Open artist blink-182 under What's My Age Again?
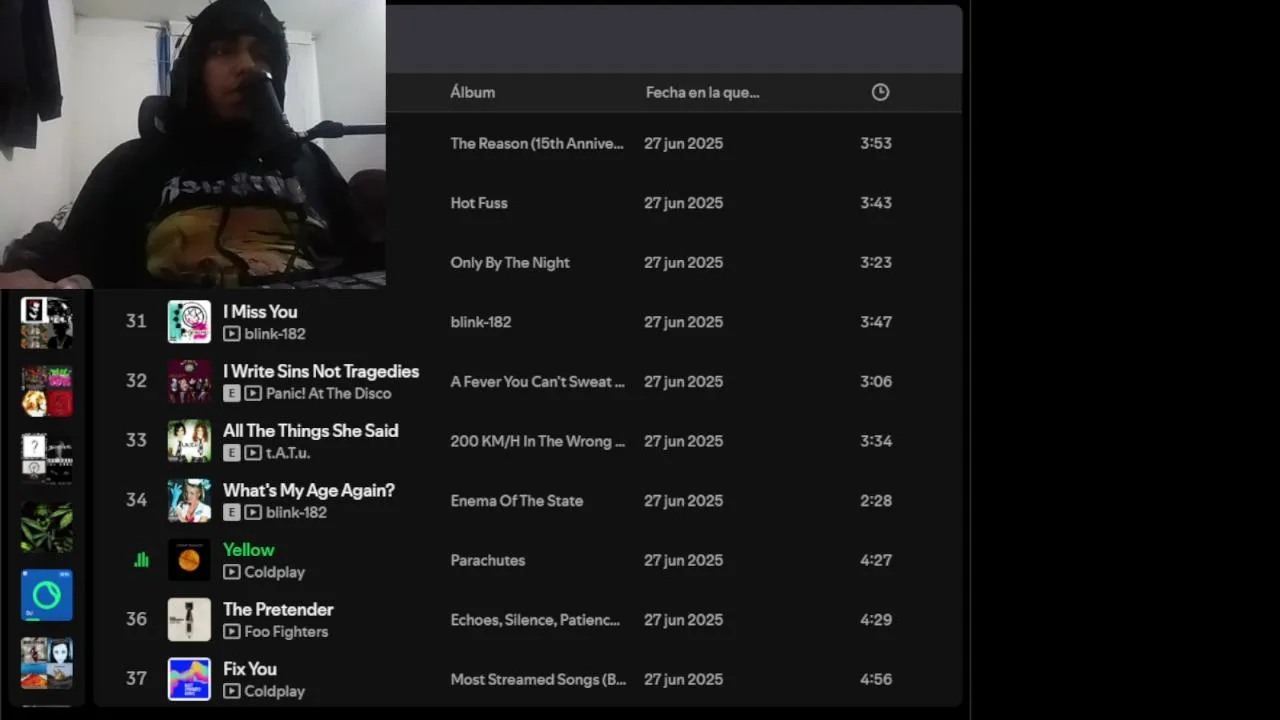Image resolution: width=1280 pixels, height=720 pixels. tap(296, 513)
